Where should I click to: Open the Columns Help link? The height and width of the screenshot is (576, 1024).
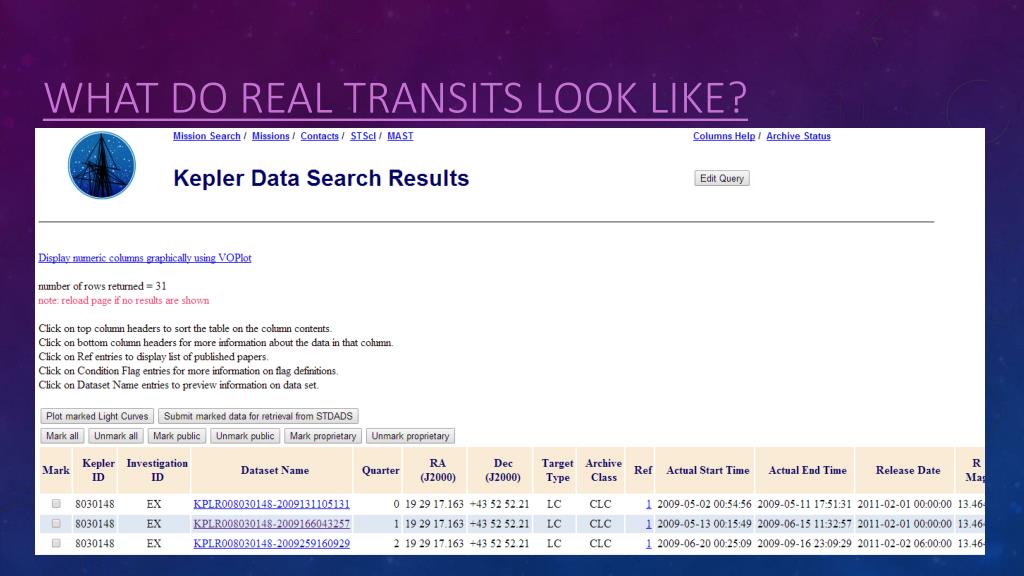724,136
